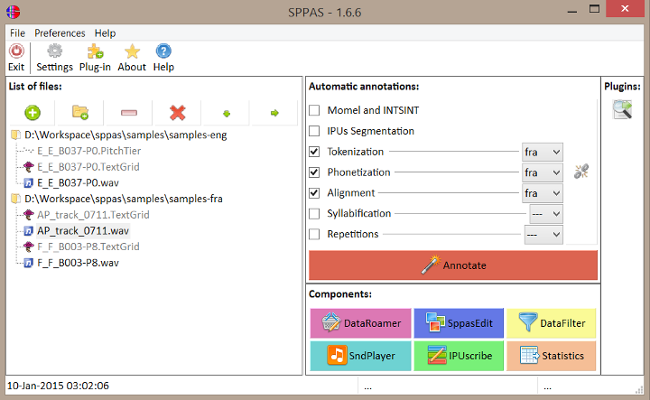Click the TextGrid icon of F_F_B003-P8.TextGrid

pos(28,247)
